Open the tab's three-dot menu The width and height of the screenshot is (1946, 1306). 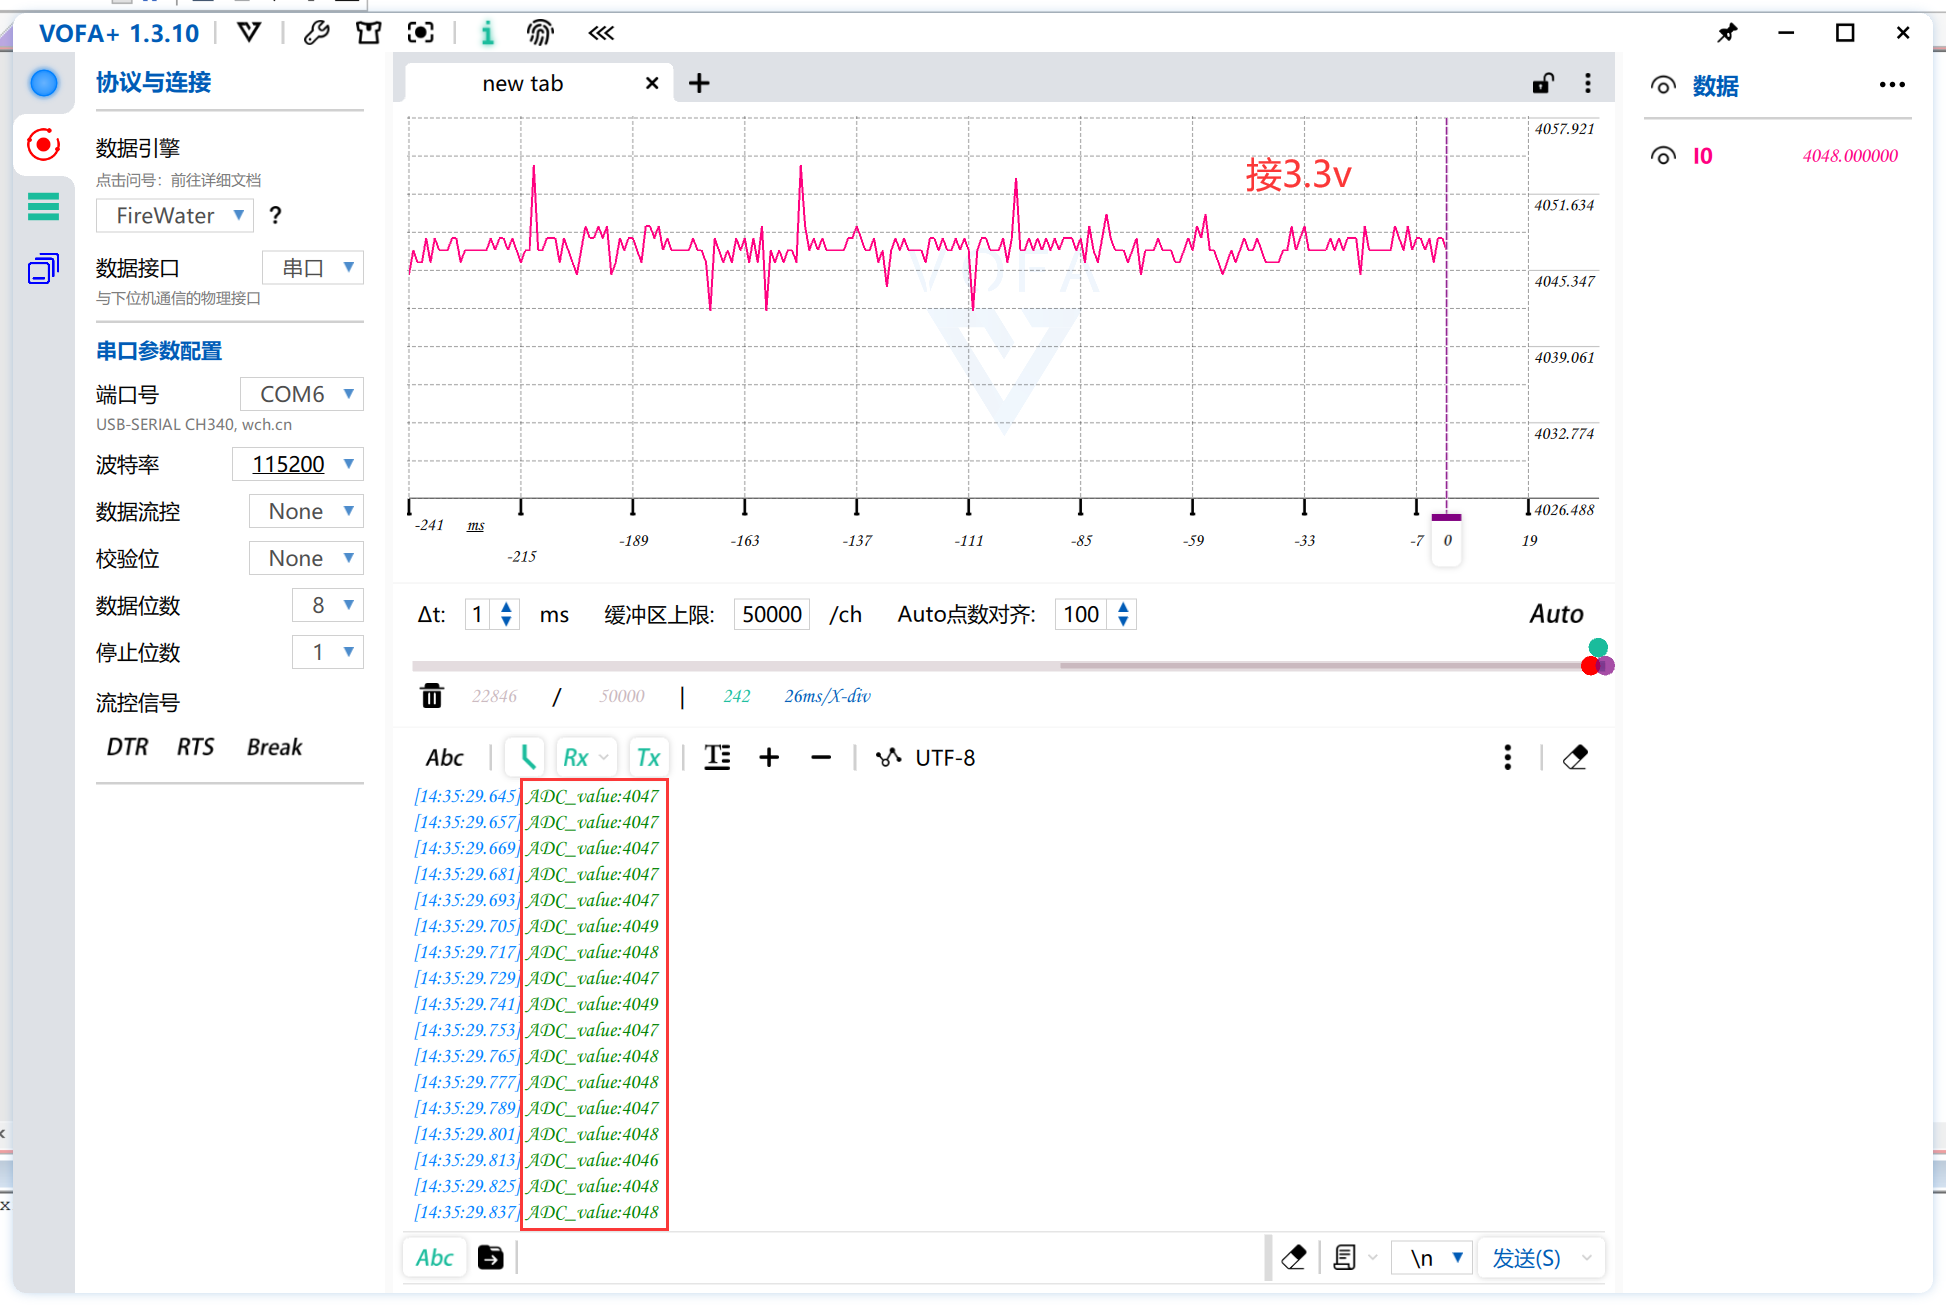coord(1588,83)
